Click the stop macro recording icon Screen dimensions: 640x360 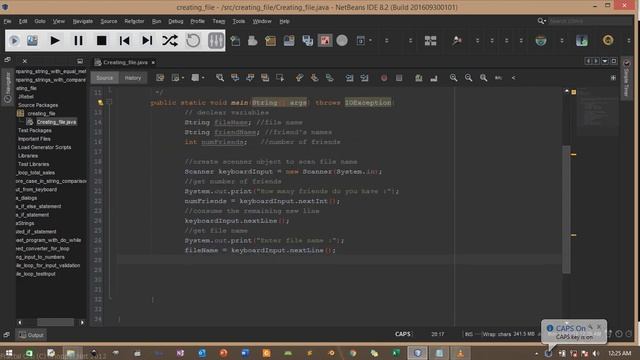point(399,78)
